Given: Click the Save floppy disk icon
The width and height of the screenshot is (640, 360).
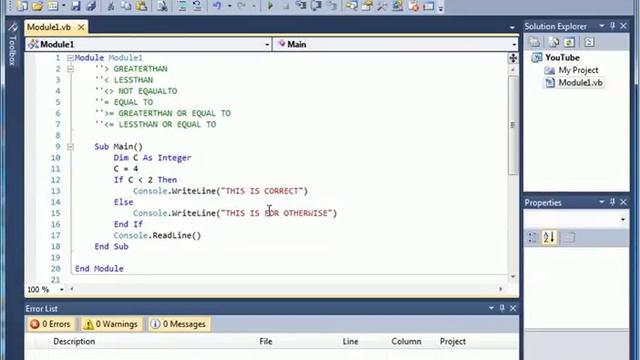Looking at the screenshot, I should (76, 6).
